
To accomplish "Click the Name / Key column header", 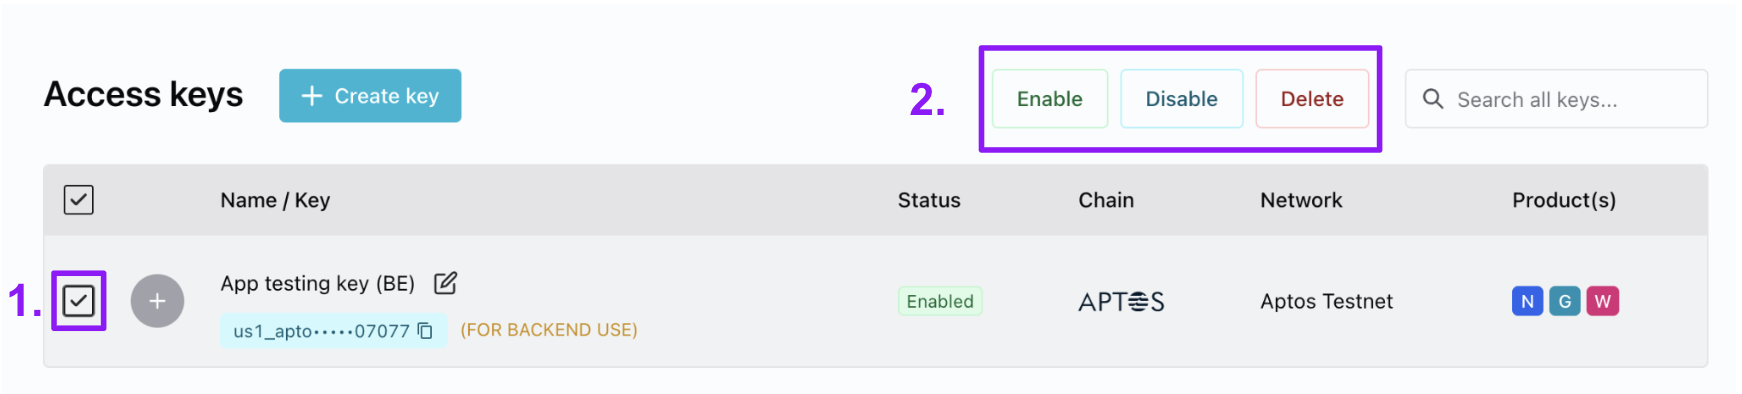I will pos(275,200).
